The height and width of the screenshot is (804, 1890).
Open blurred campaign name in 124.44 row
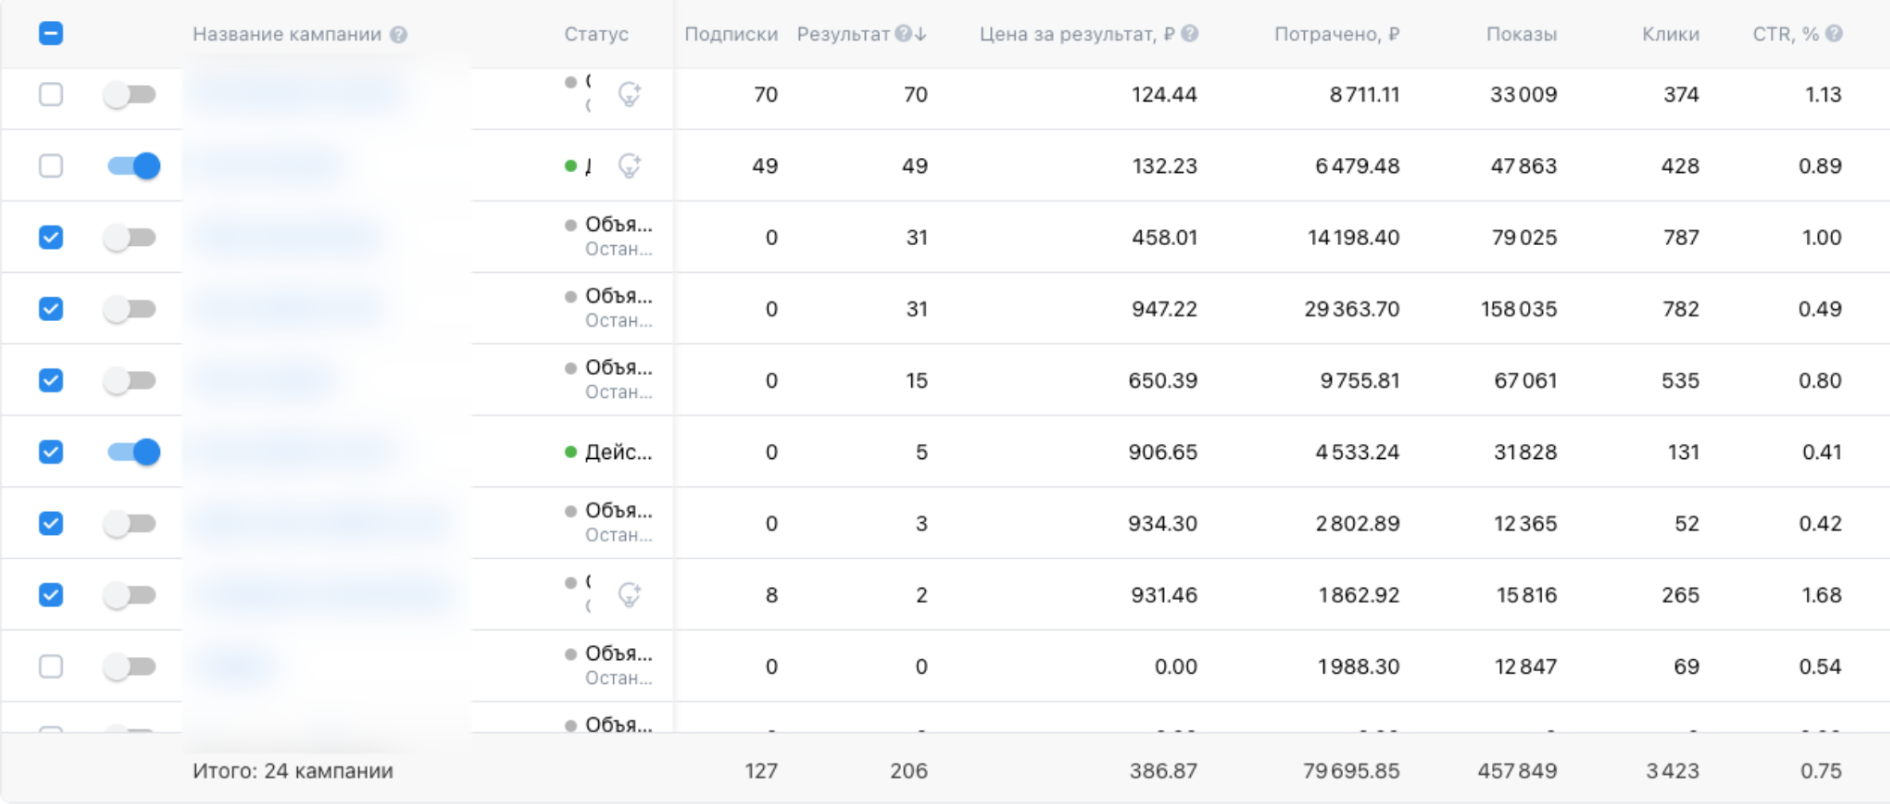pyautogui.click(x=299, y=94)
